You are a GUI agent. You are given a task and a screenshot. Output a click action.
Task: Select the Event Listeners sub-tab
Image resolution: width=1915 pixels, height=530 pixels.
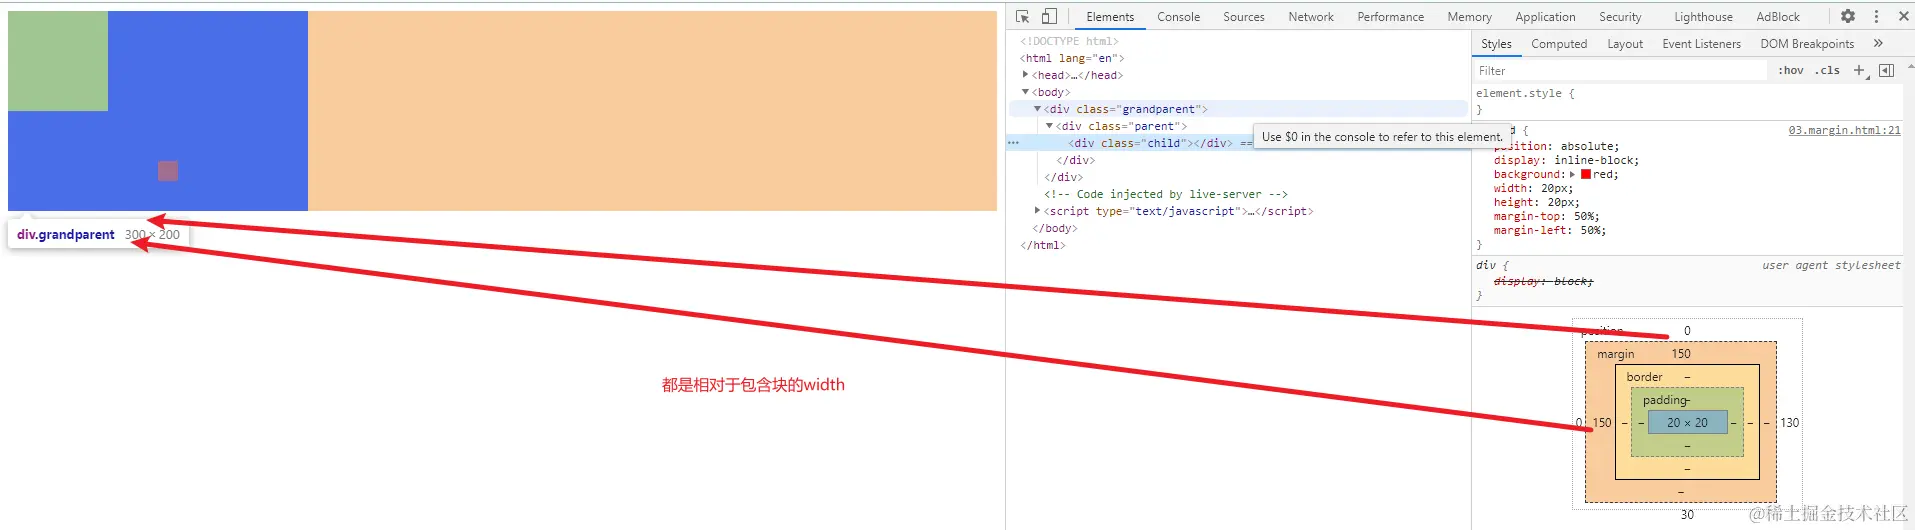1701,44
